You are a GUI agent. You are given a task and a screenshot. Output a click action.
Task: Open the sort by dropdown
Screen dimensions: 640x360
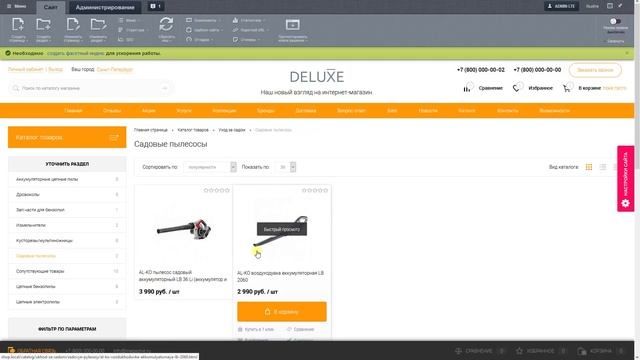tap(210, 167)
